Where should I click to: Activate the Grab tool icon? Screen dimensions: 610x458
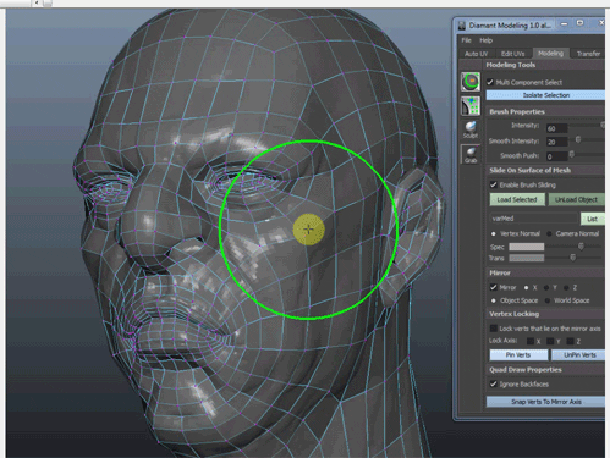pyautogui.click(x=470, y=154)
